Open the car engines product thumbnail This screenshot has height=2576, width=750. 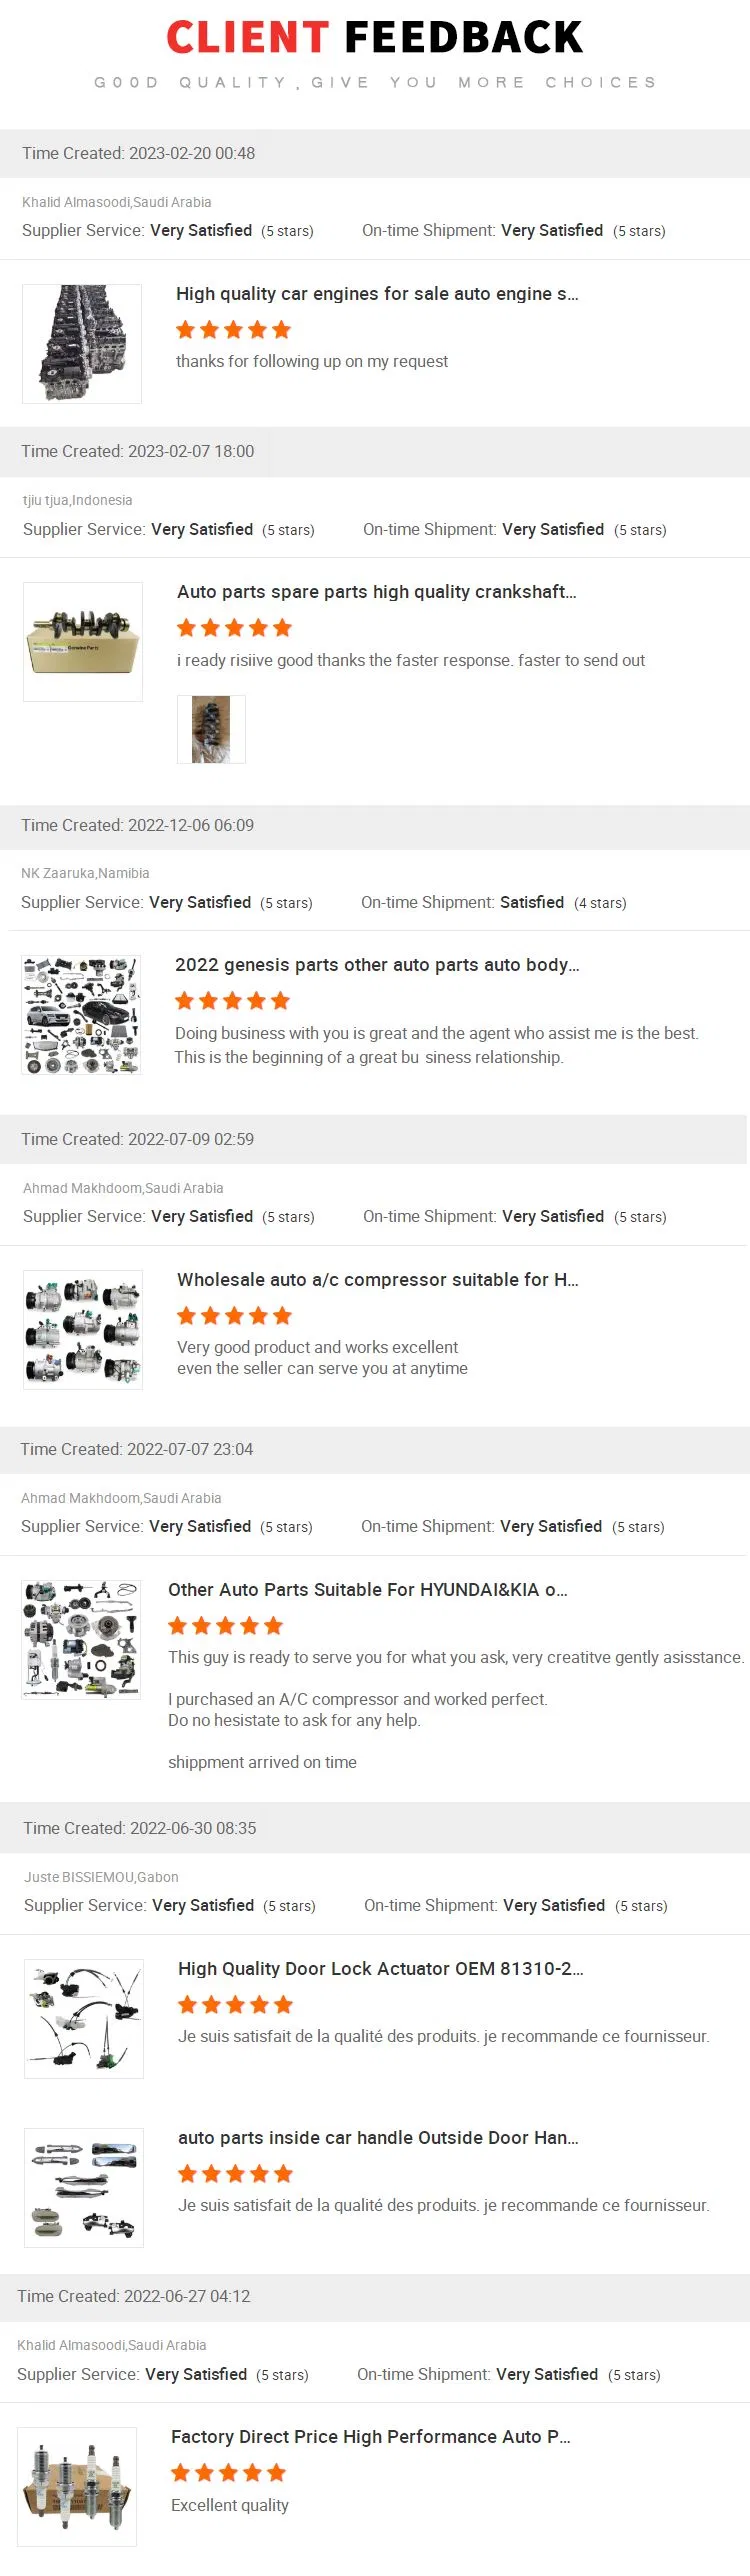[x=82, y=344]
